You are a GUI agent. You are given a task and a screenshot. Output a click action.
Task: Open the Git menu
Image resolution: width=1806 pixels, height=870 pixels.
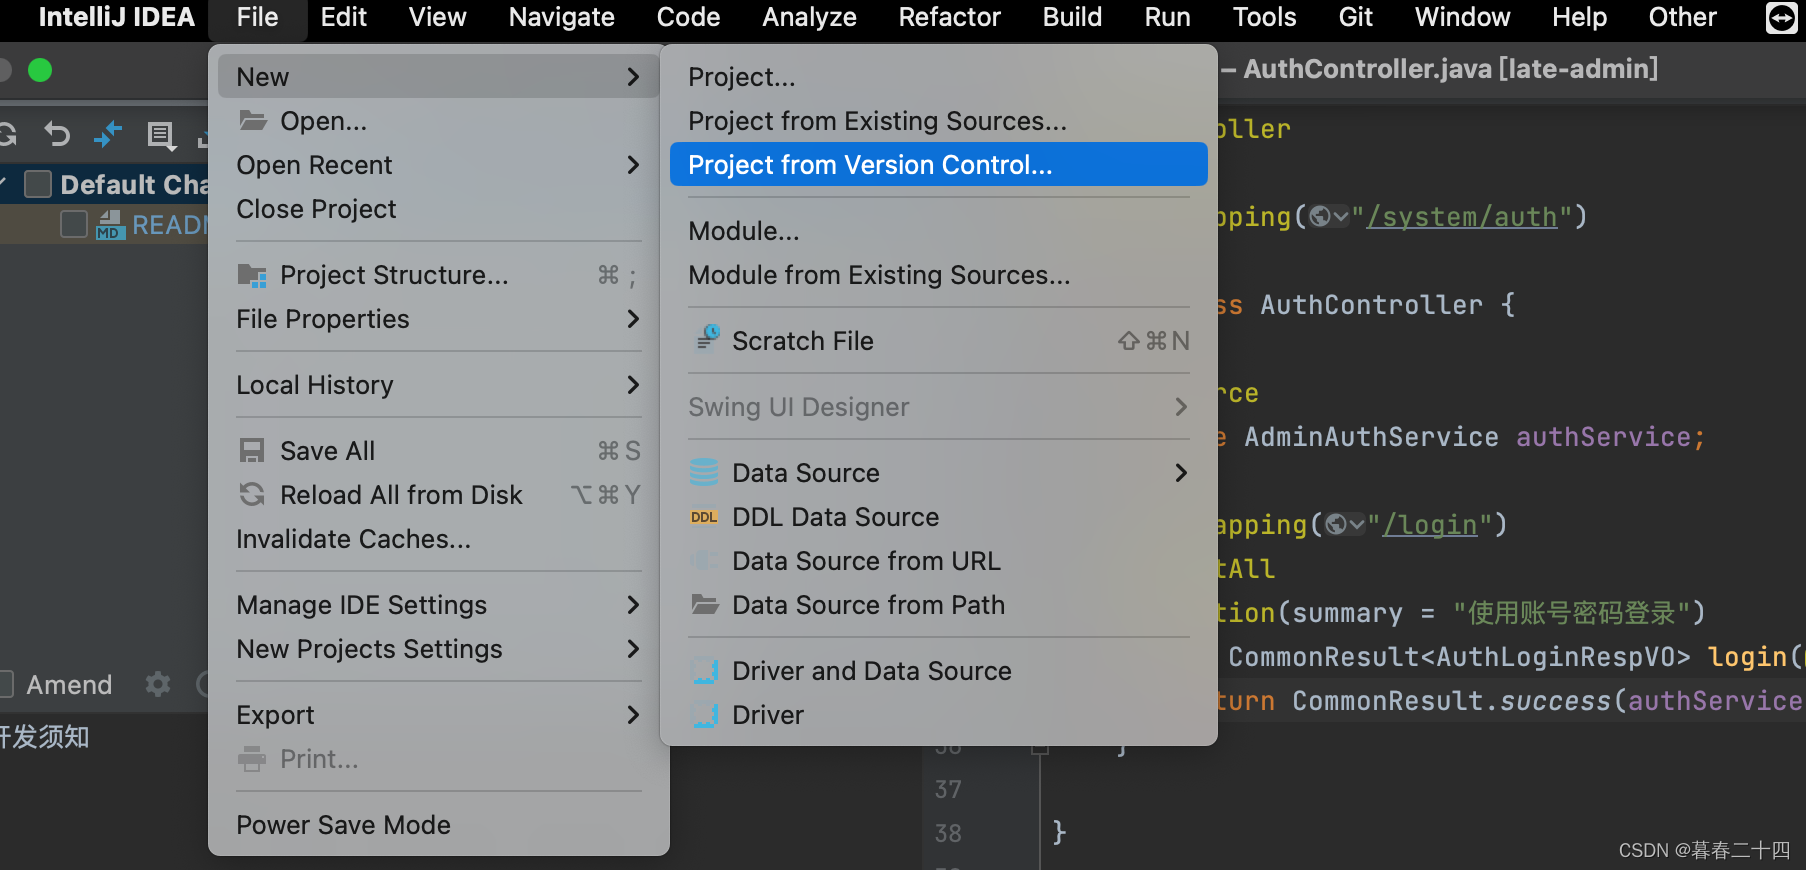tap(1355, 17)
